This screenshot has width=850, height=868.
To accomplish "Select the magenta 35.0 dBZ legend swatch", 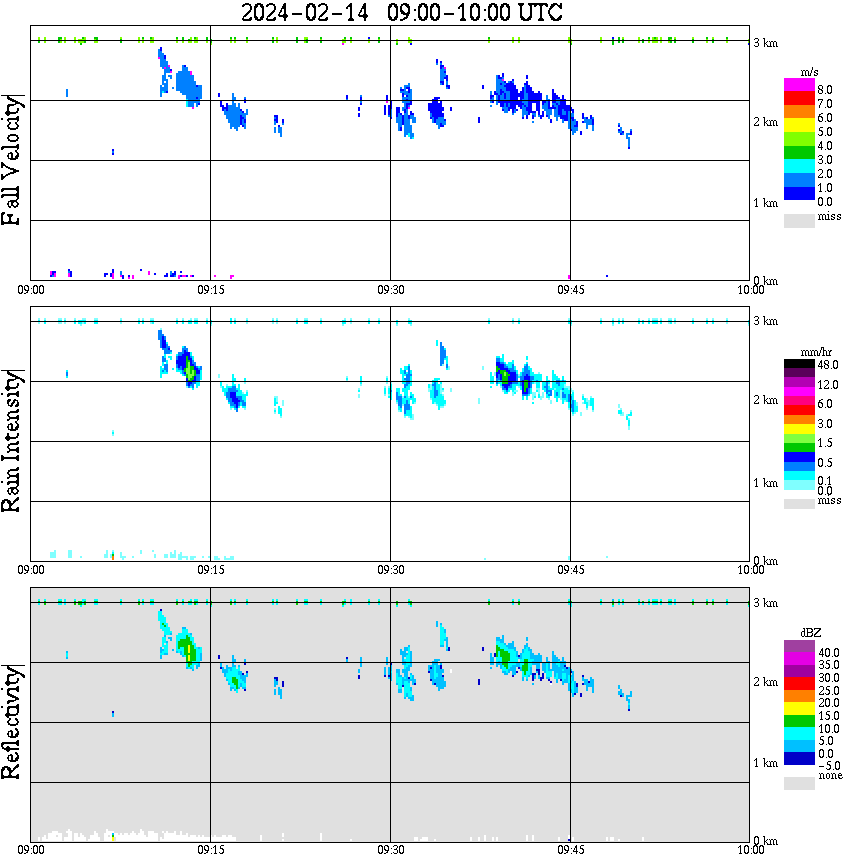I will click(799, 659).
